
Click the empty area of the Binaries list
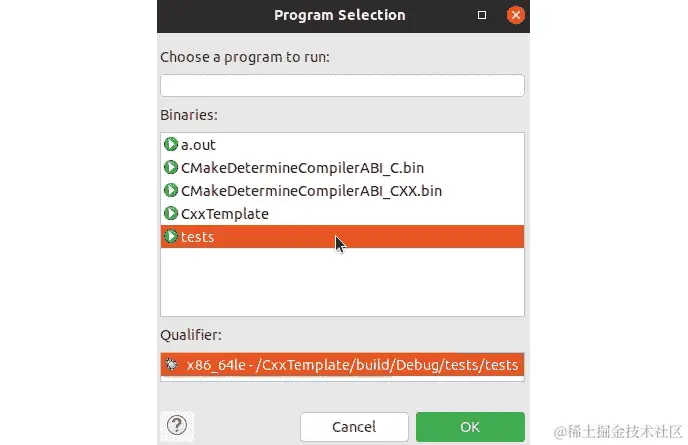coord(342,281)
